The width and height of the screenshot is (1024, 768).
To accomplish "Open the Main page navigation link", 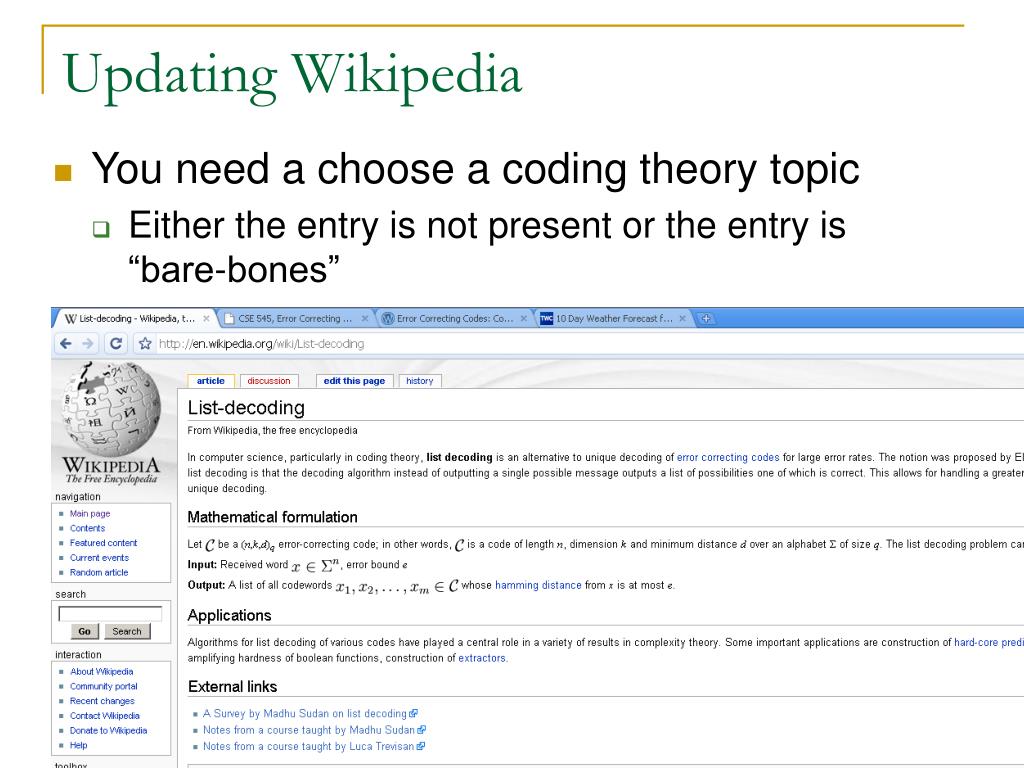I will (90, 514).
